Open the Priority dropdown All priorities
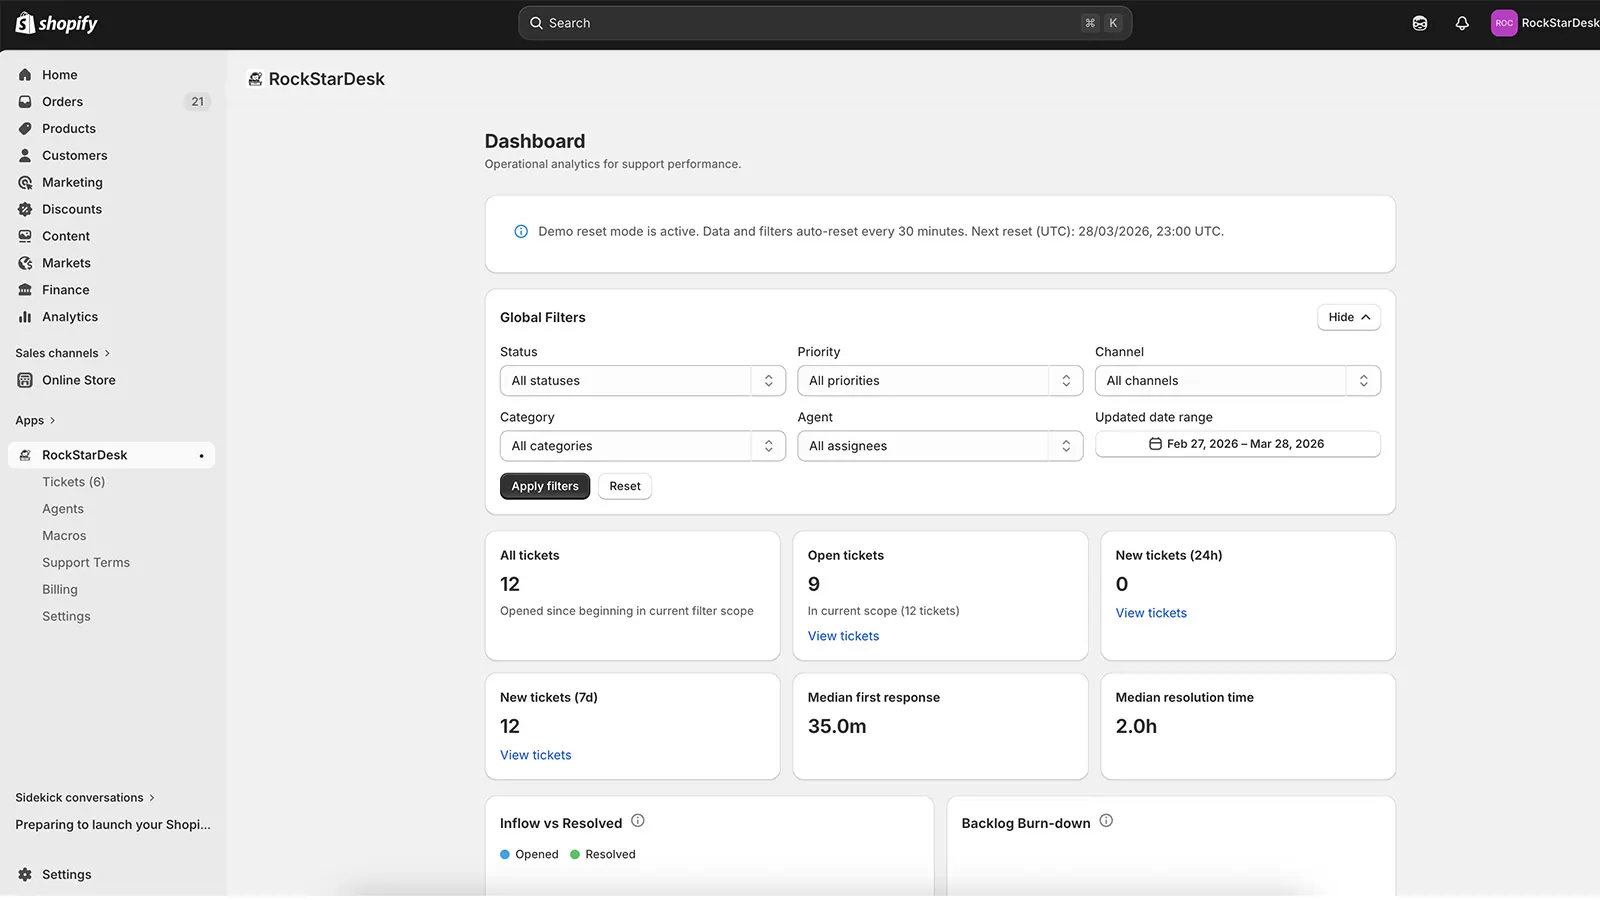The width and height of the screenshot is (1600, 900). pyautogui.click(x=940, y=381)
